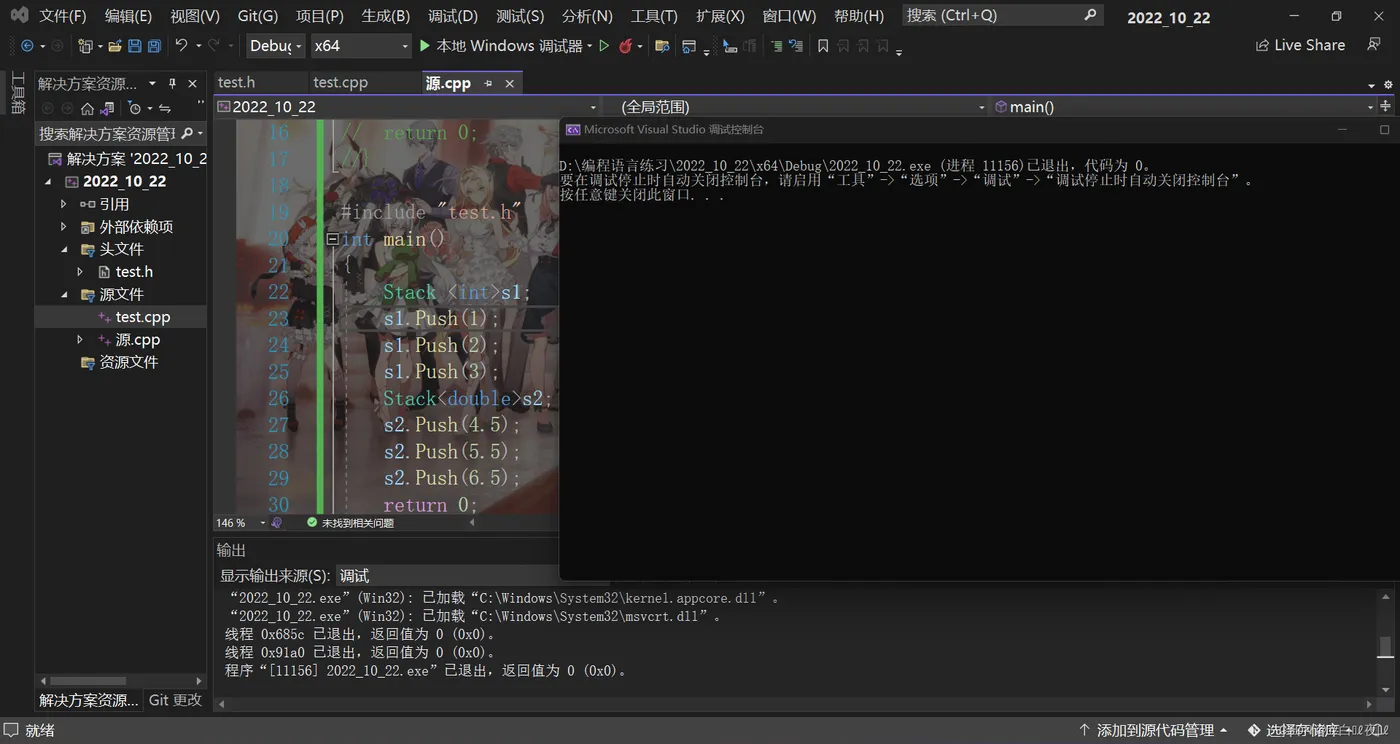This screenshot has height=744, width=1400.
Task: Click the status bar ready icon beside 就绪
Action: click(11, 731)
